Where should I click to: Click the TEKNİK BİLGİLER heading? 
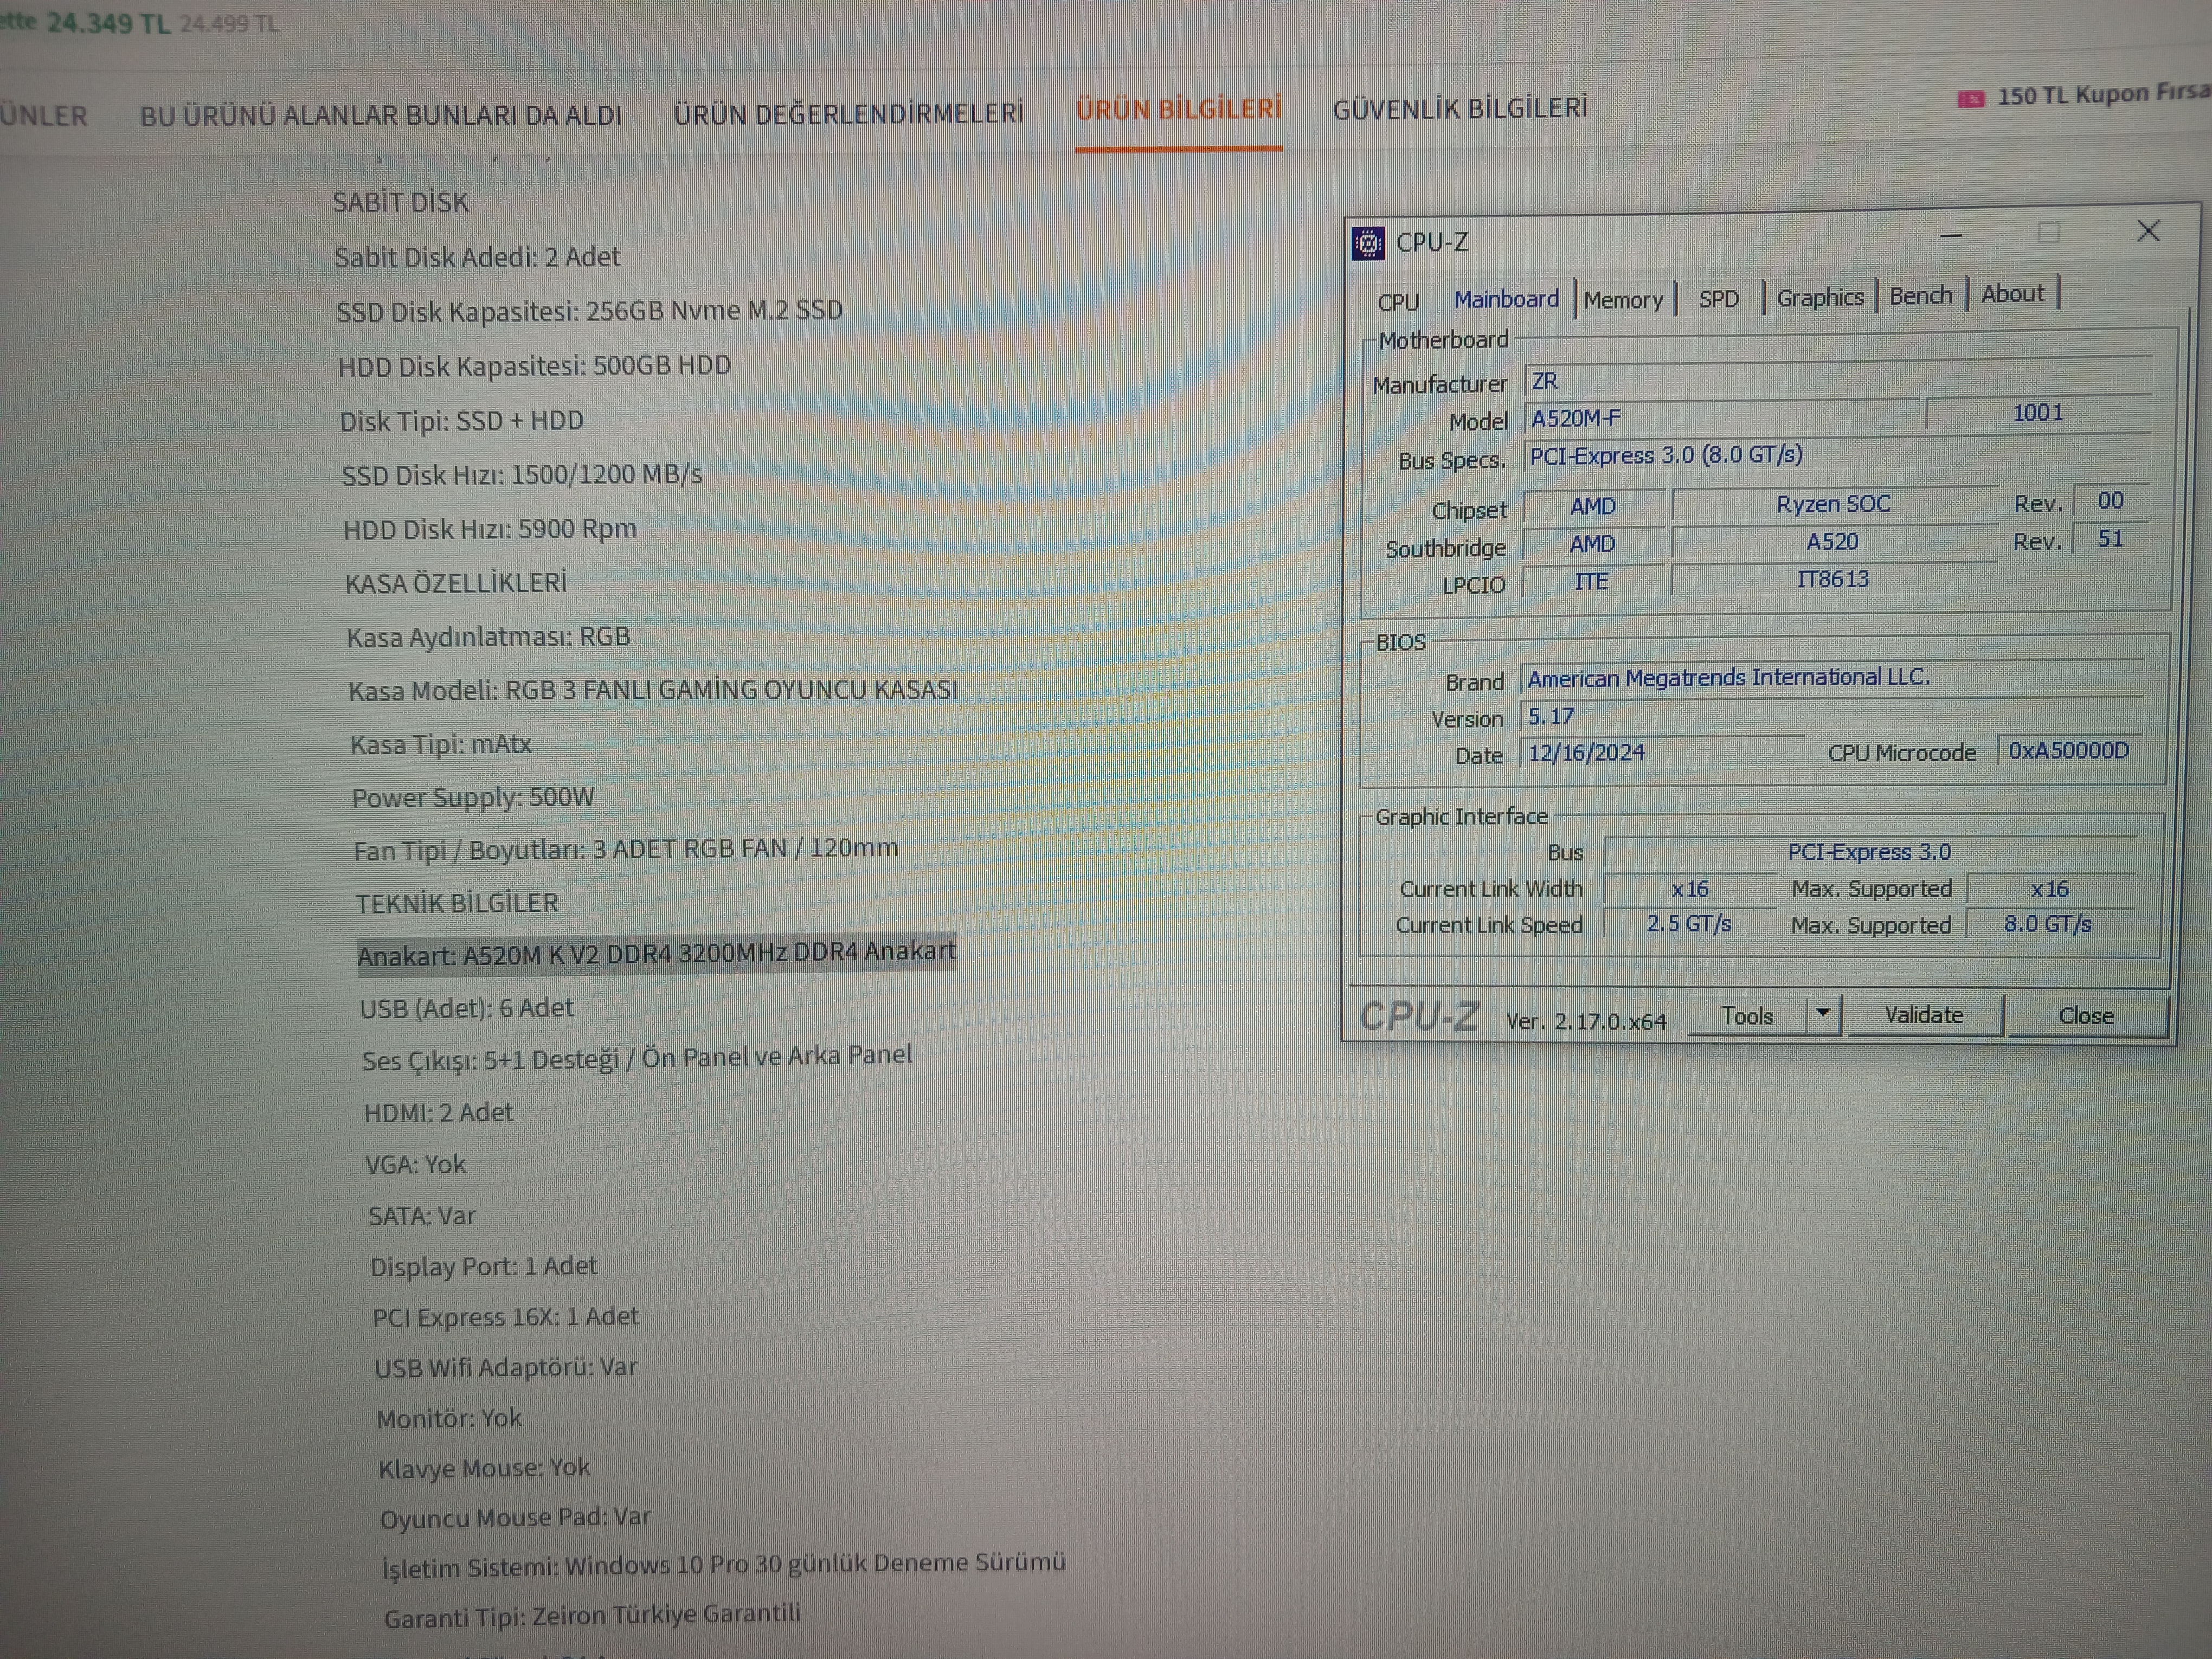(456, 903)
